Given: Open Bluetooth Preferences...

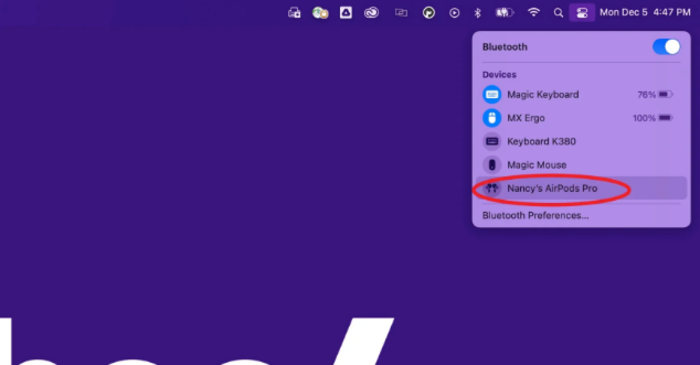Looking at the screenshot, I should pyautogui.click(x=535, y=216).
